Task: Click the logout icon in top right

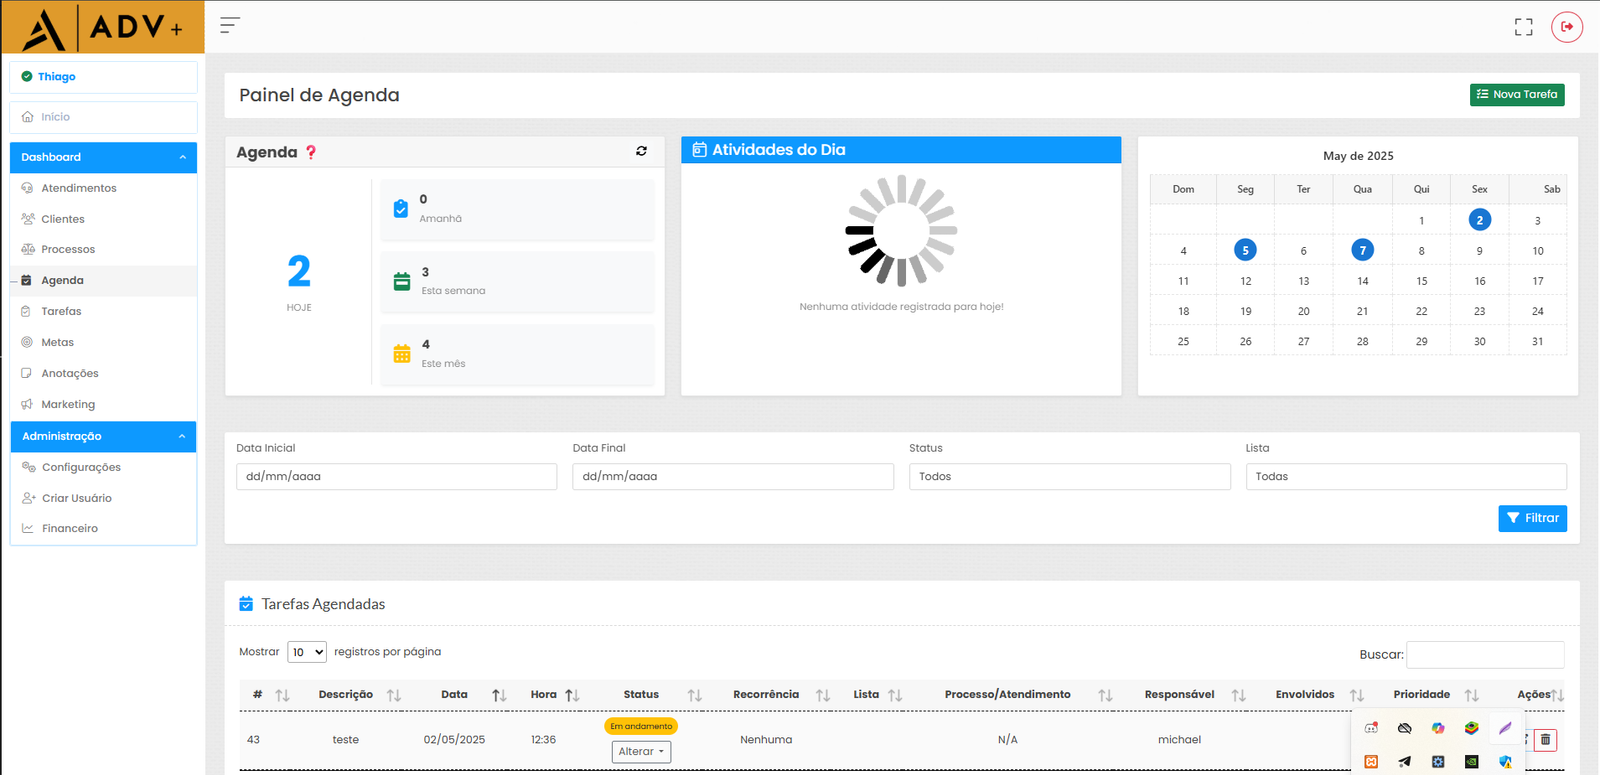Action: [1566, 27]
